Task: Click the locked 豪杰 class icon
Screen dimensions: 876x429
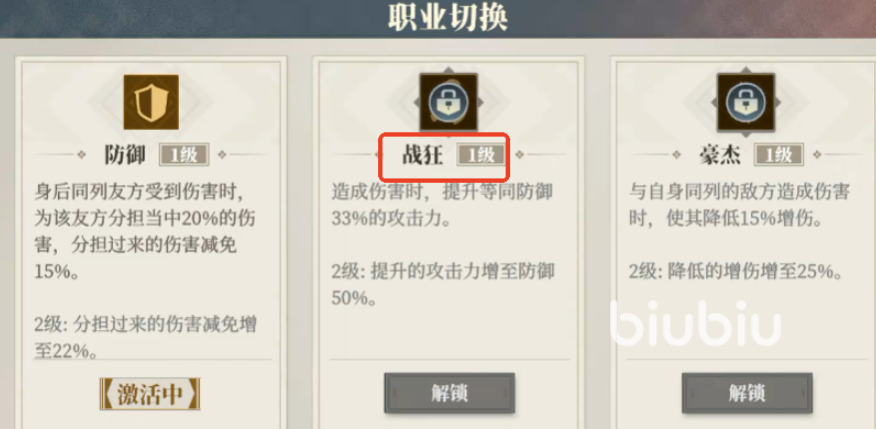Action: click(746, 102)
